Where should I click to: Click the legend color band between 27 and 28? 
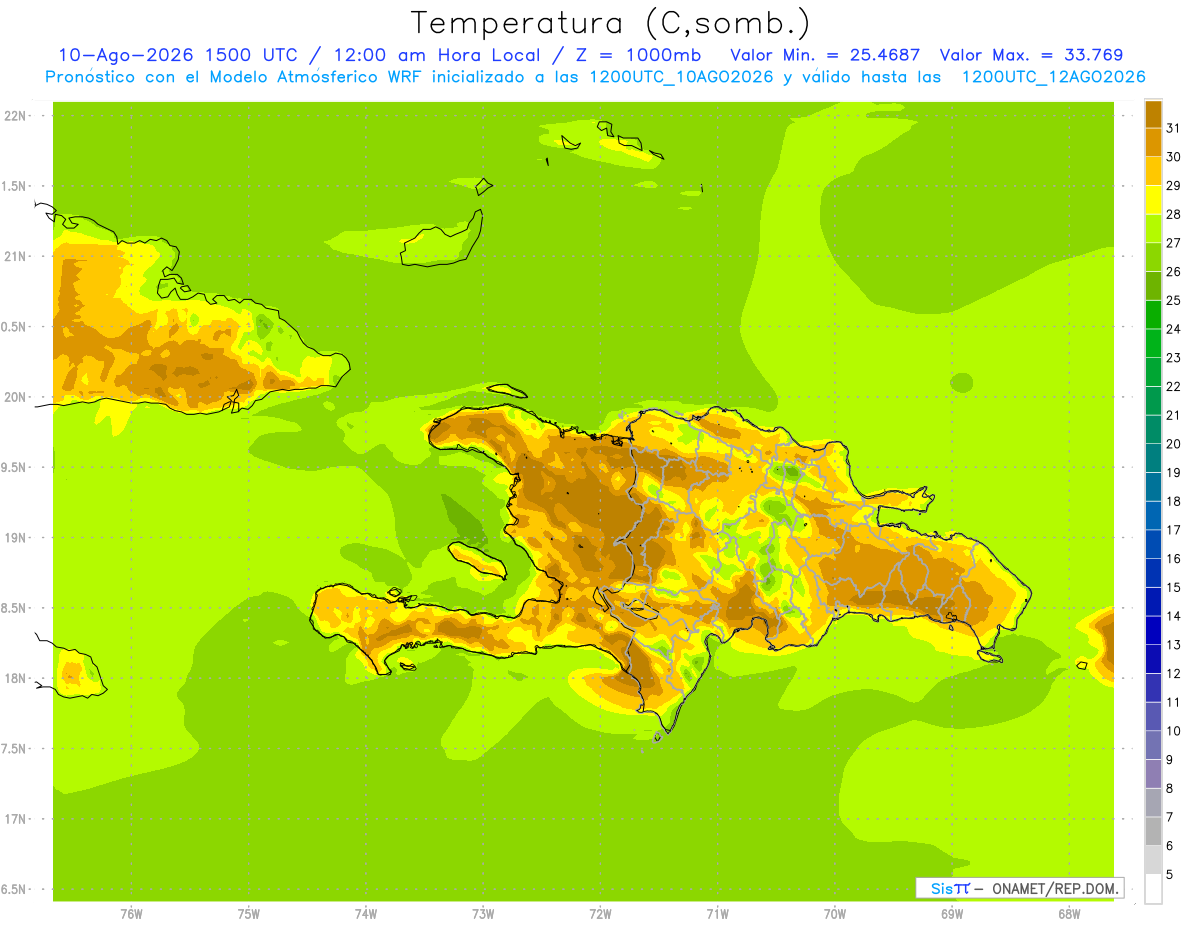[1153, 228]
